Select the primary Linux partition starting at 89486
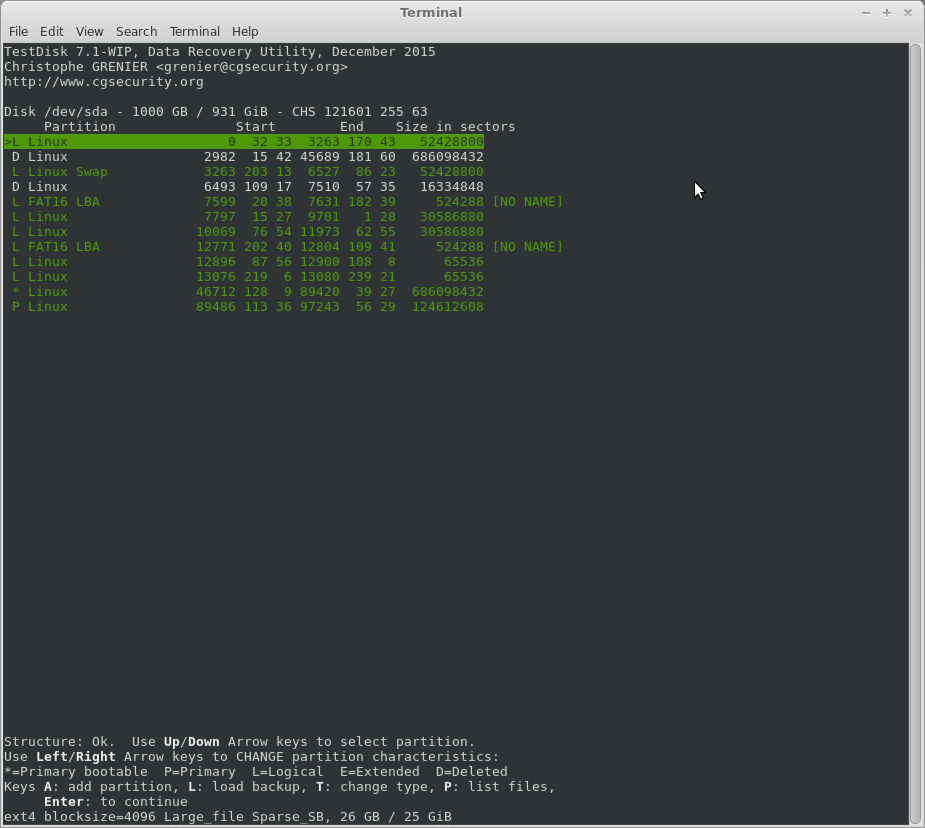This screenshot has height=828, width=925. click(x=244, y=307)
